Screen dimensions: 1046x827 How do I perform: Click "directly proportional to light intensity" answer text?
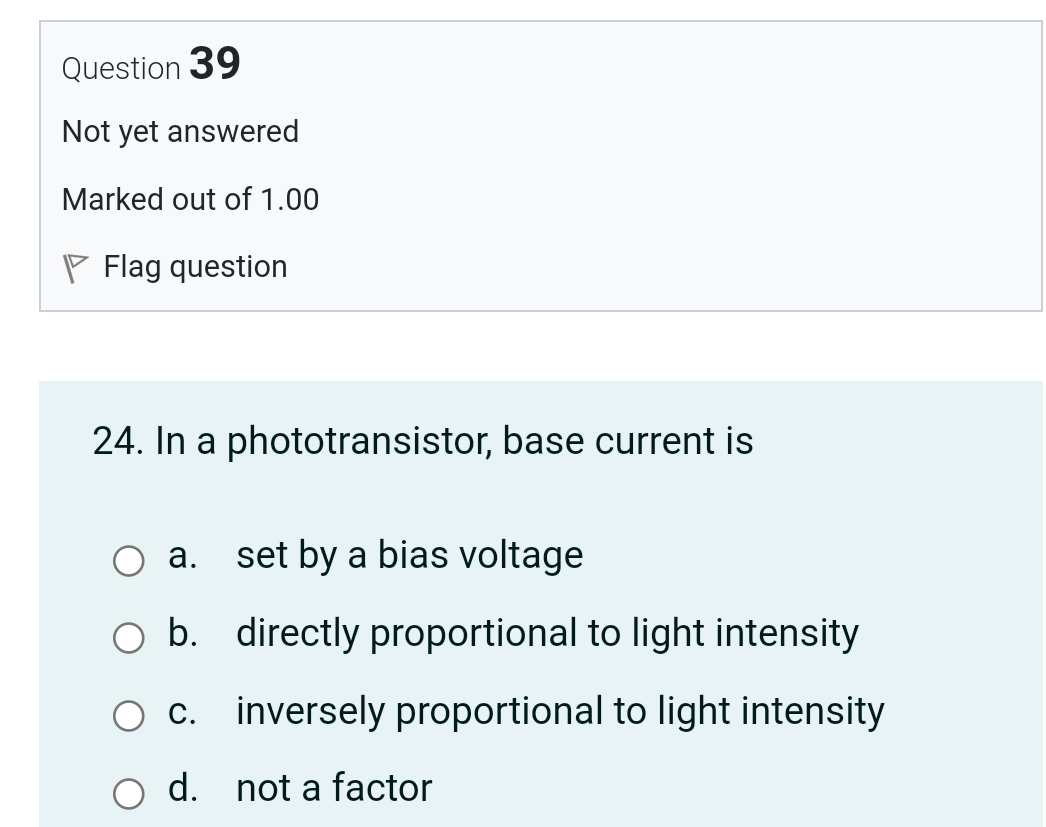click(547, 633)
